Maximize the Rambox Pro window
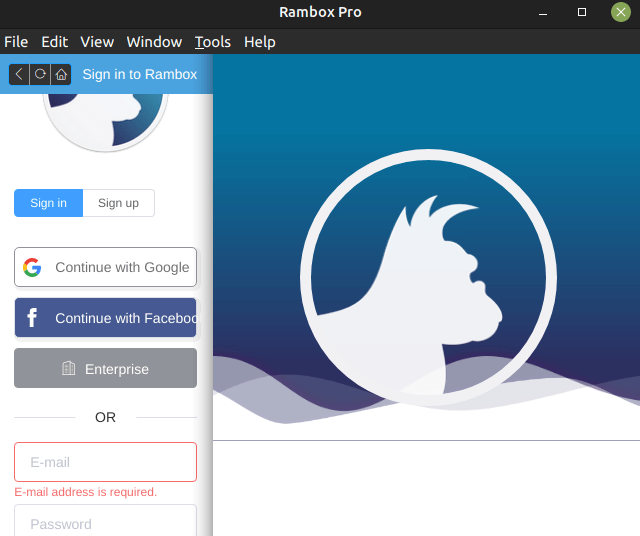640x536 pixels. point(582,12)
